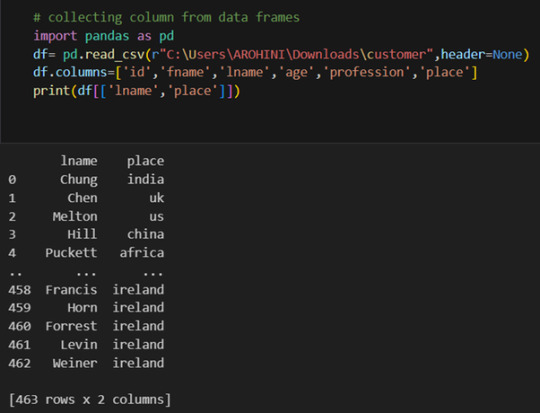The height and width of the screenshot is (413, 540).
Task: Click 'read_csv' function name in the code
Action: 115,54
